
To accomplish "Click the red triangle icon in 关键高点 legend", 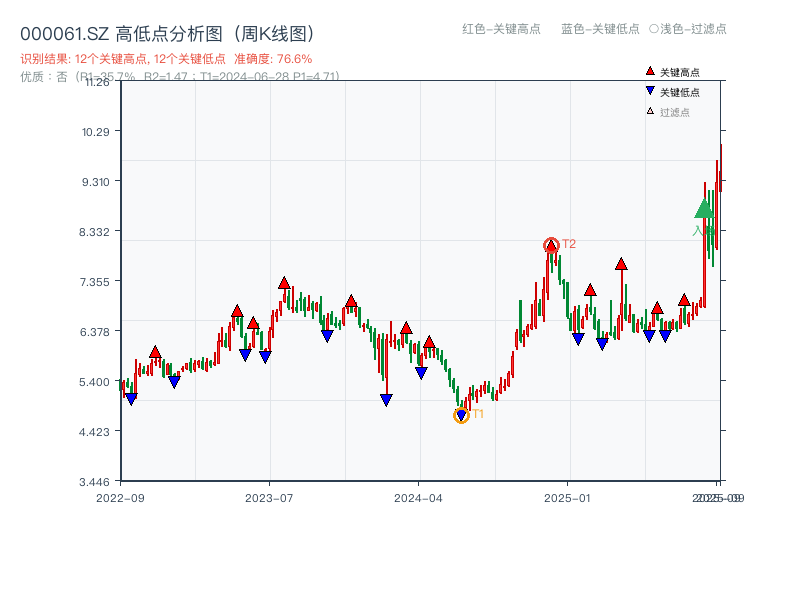I will (x=650, y=71).
